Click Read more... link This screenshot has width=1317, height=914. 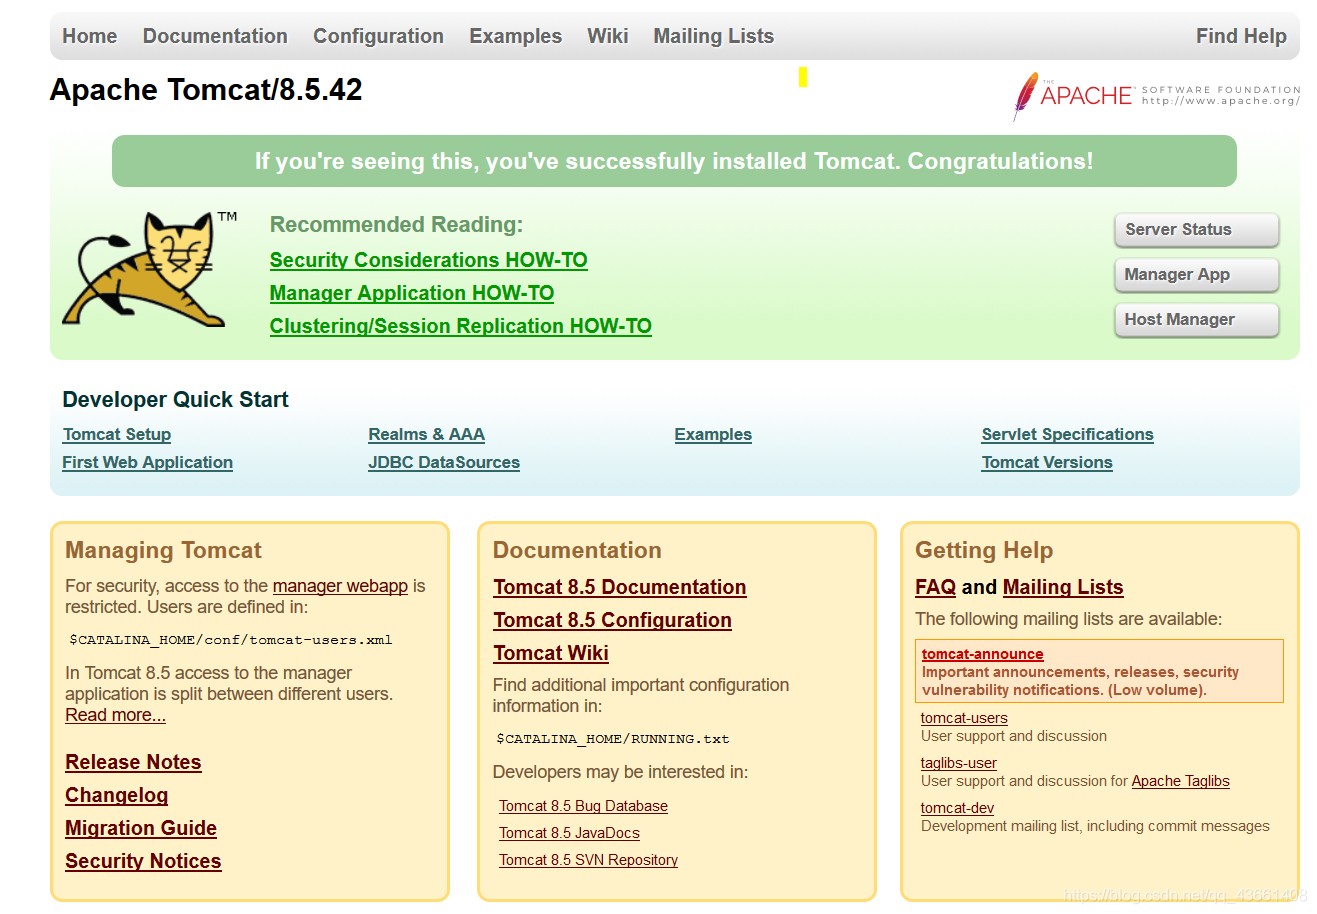pos(116,715)
